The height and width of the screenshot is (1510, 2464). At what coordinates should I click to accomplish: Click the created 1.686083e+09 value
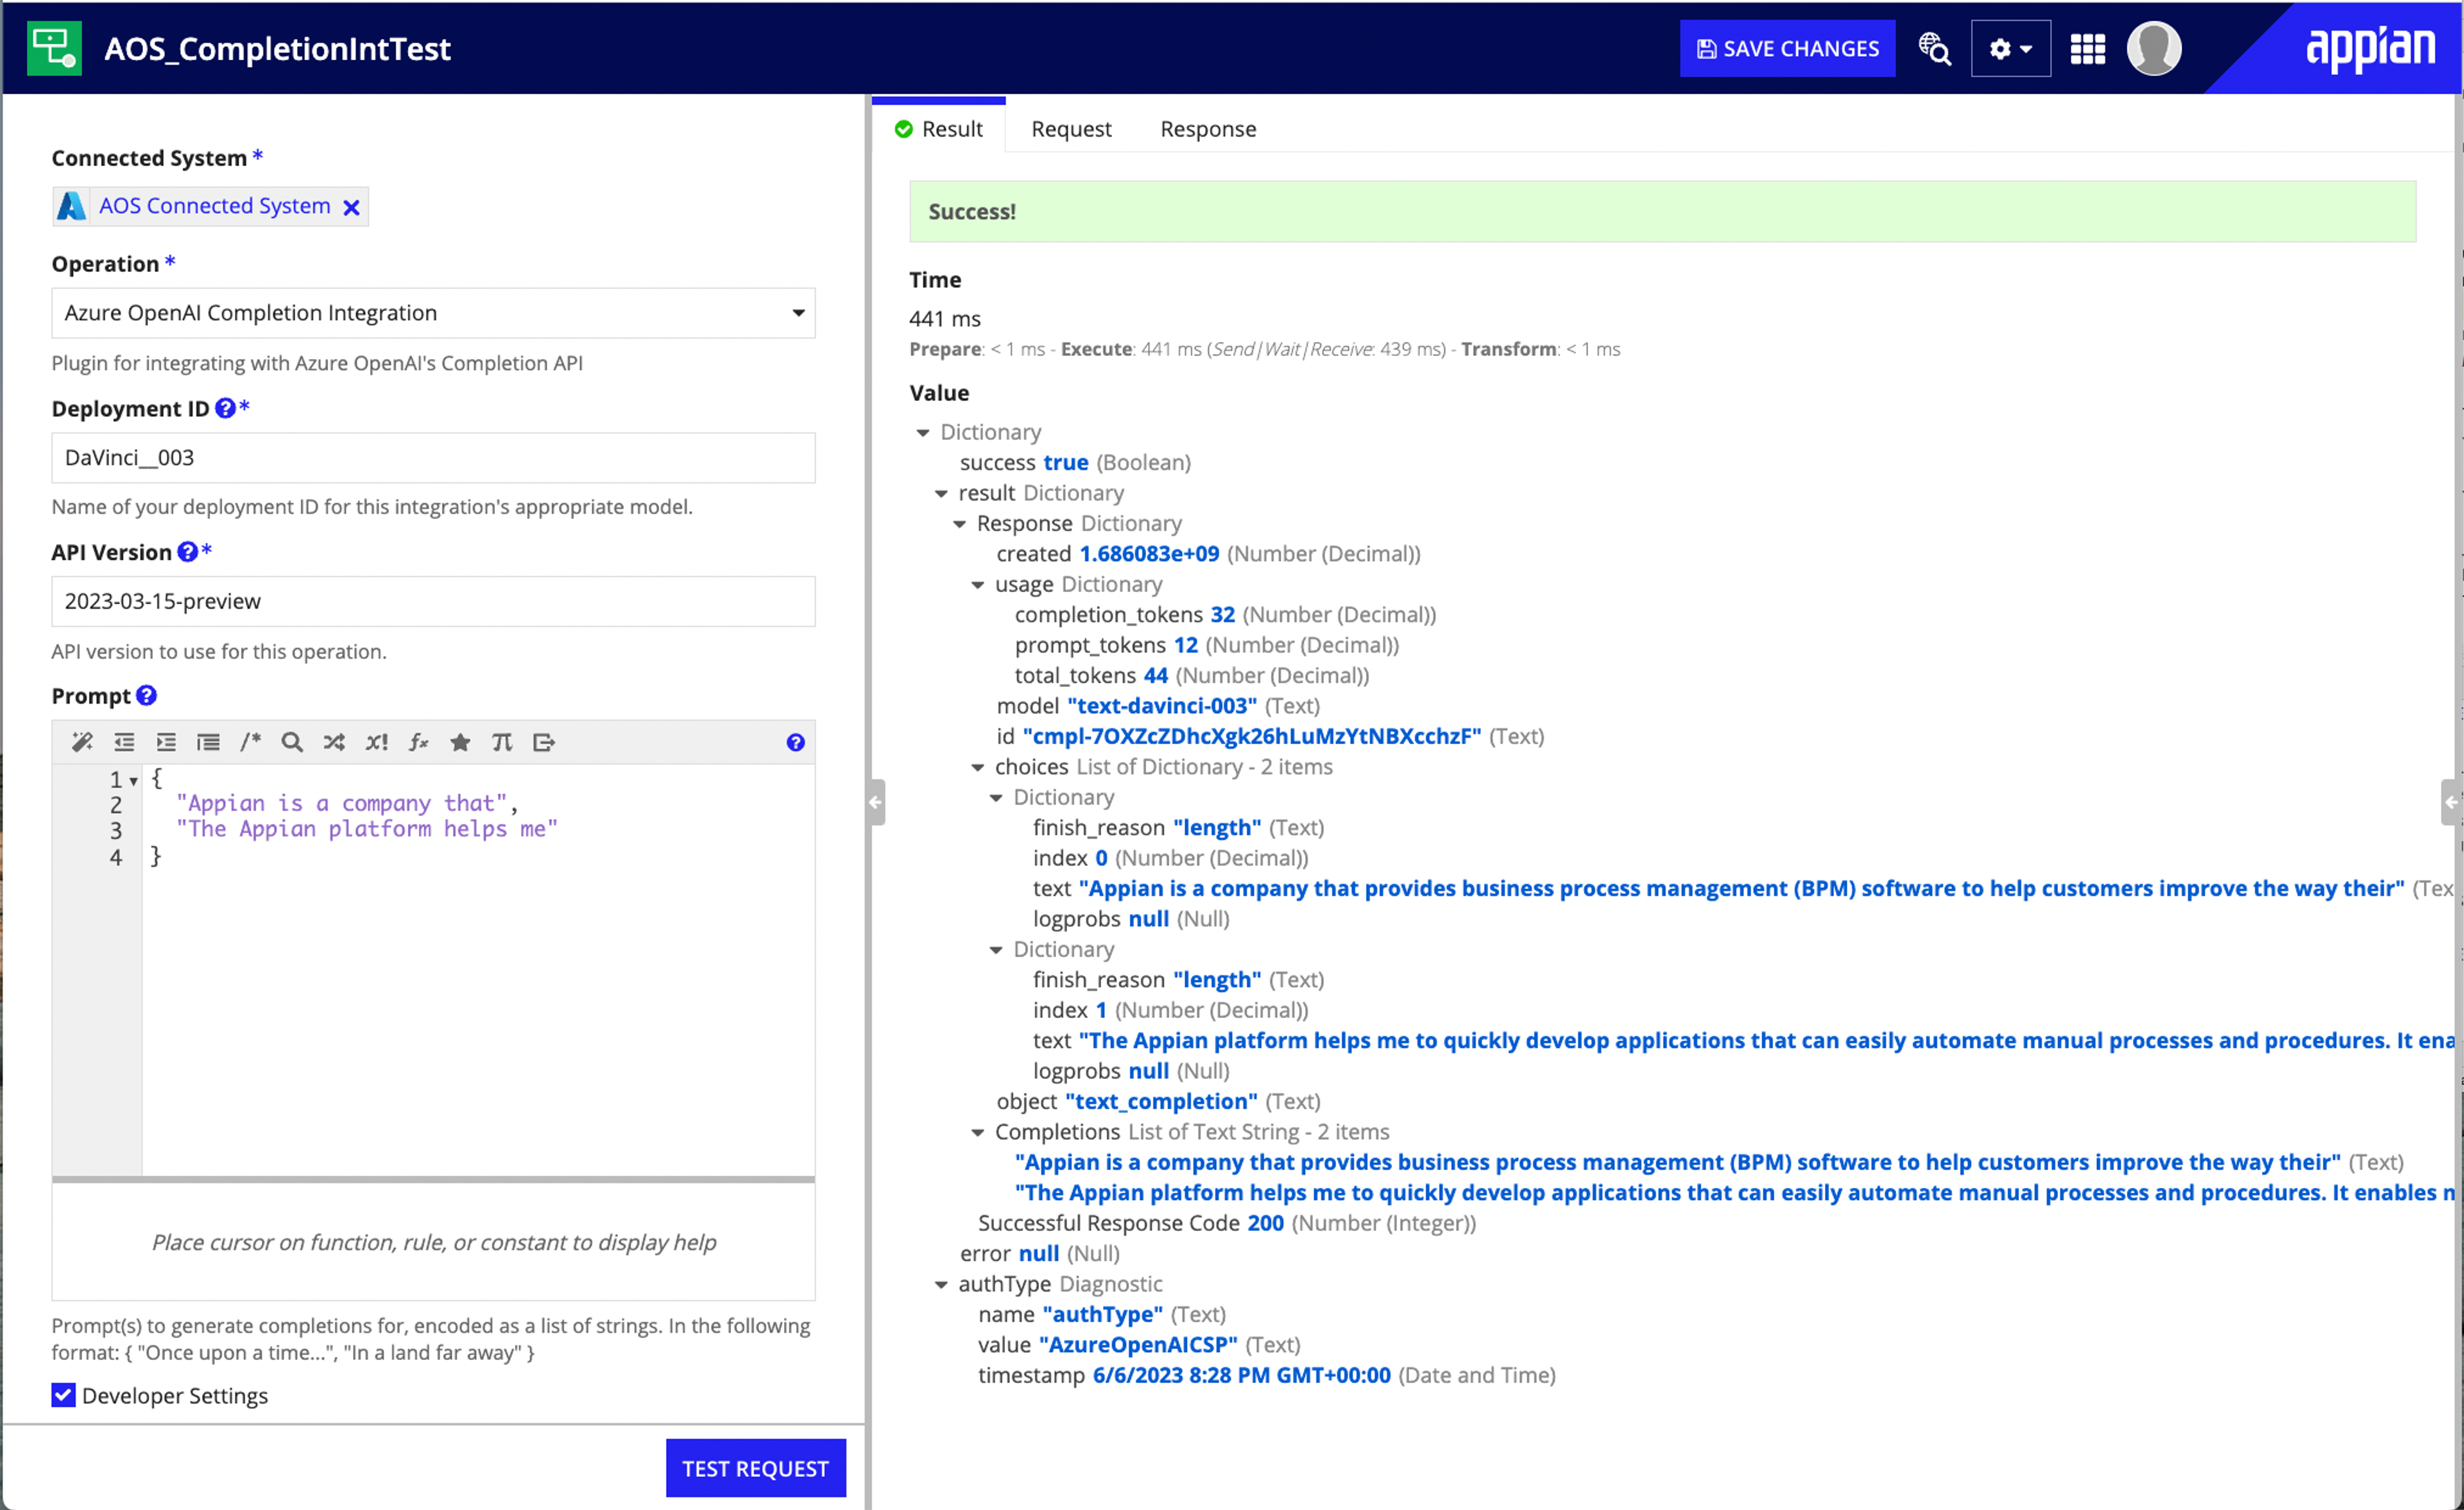tap(1149, 554)
